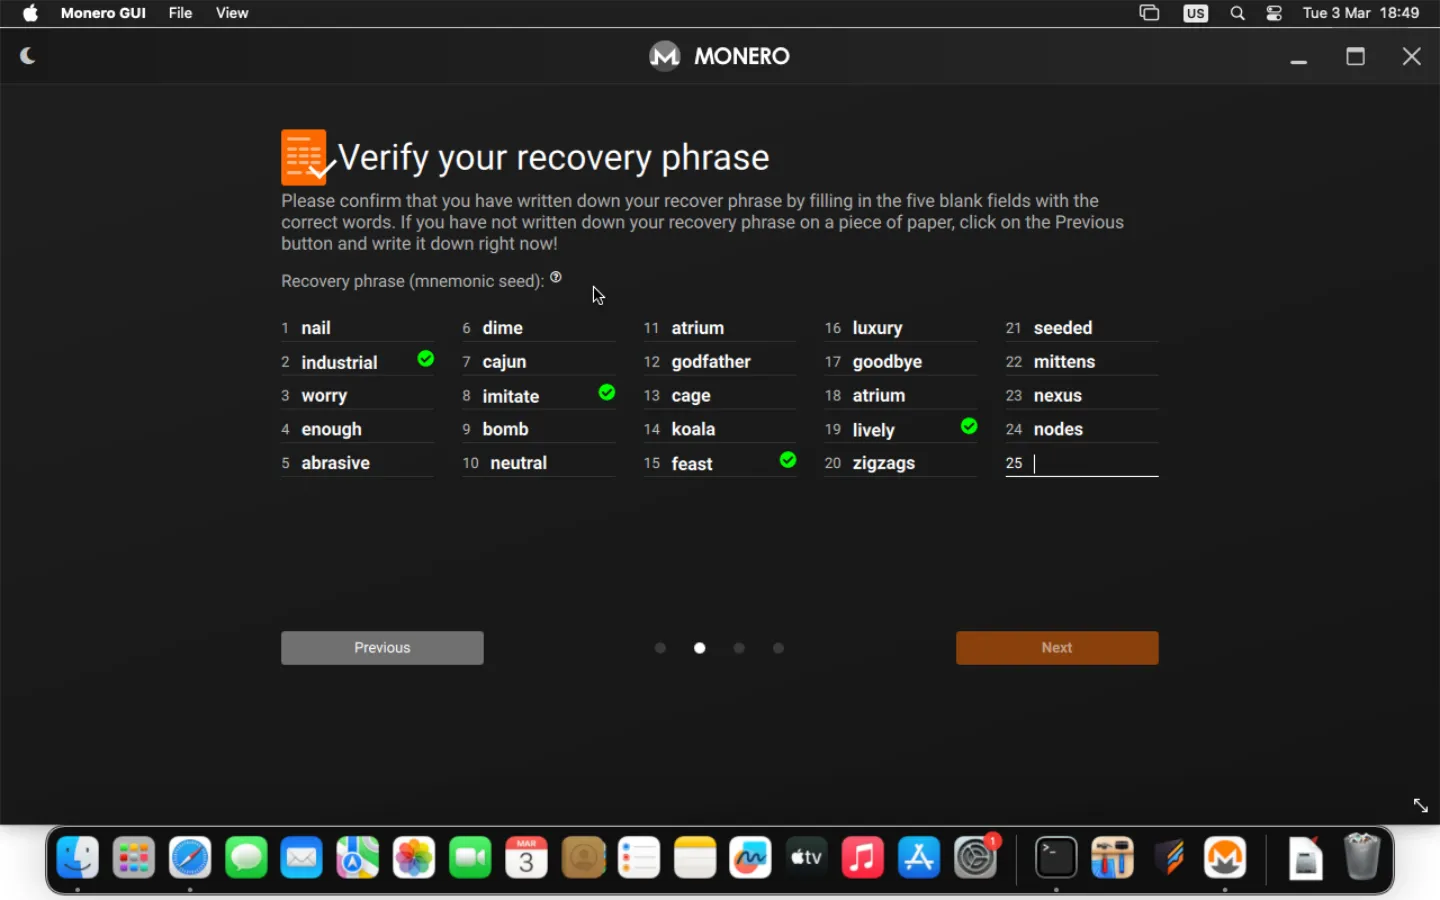Open the View menu
The height and width of the screenshot is (900, 1440).
(x=232, y=13)
